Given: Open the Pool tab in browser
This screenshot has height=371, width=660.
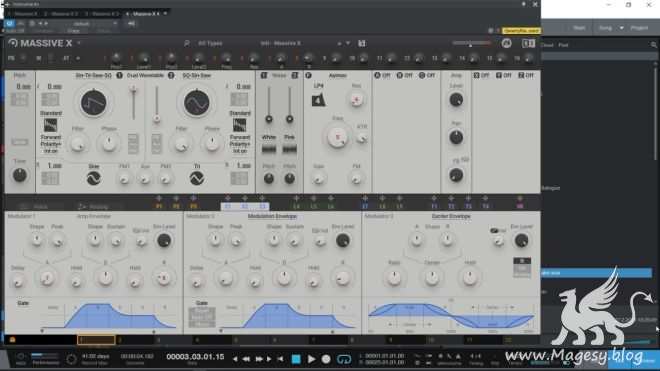Looking at the screenshot, I should (x=563, y=45).
